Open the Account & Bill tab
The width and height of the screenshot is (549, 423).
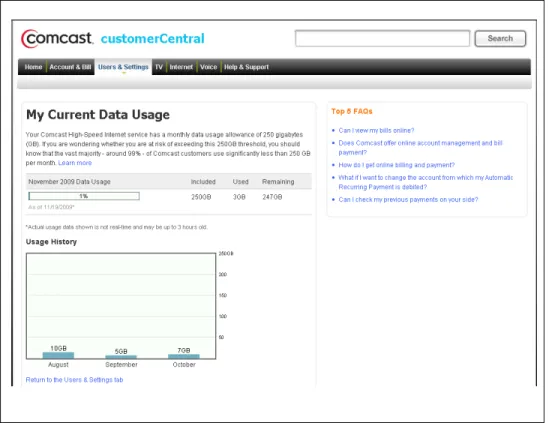coord(70,67)
